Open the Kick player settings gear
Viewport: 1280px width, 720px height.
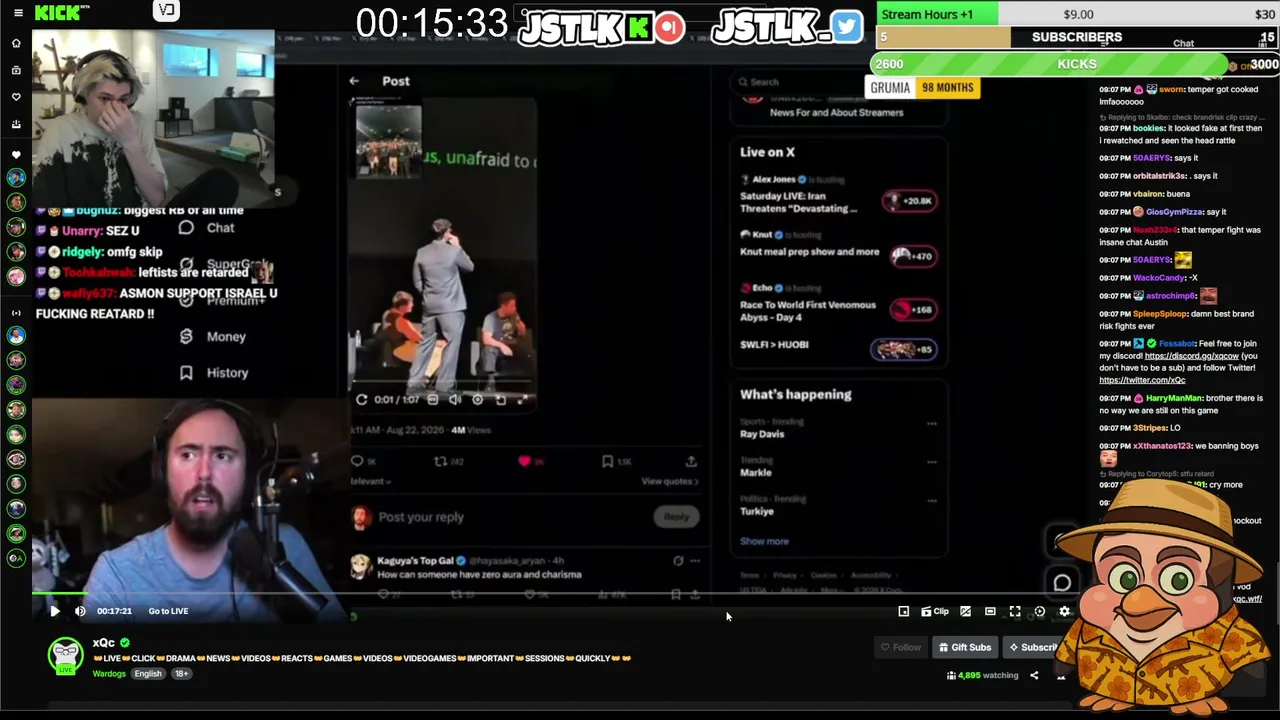tap(1064, 611)
